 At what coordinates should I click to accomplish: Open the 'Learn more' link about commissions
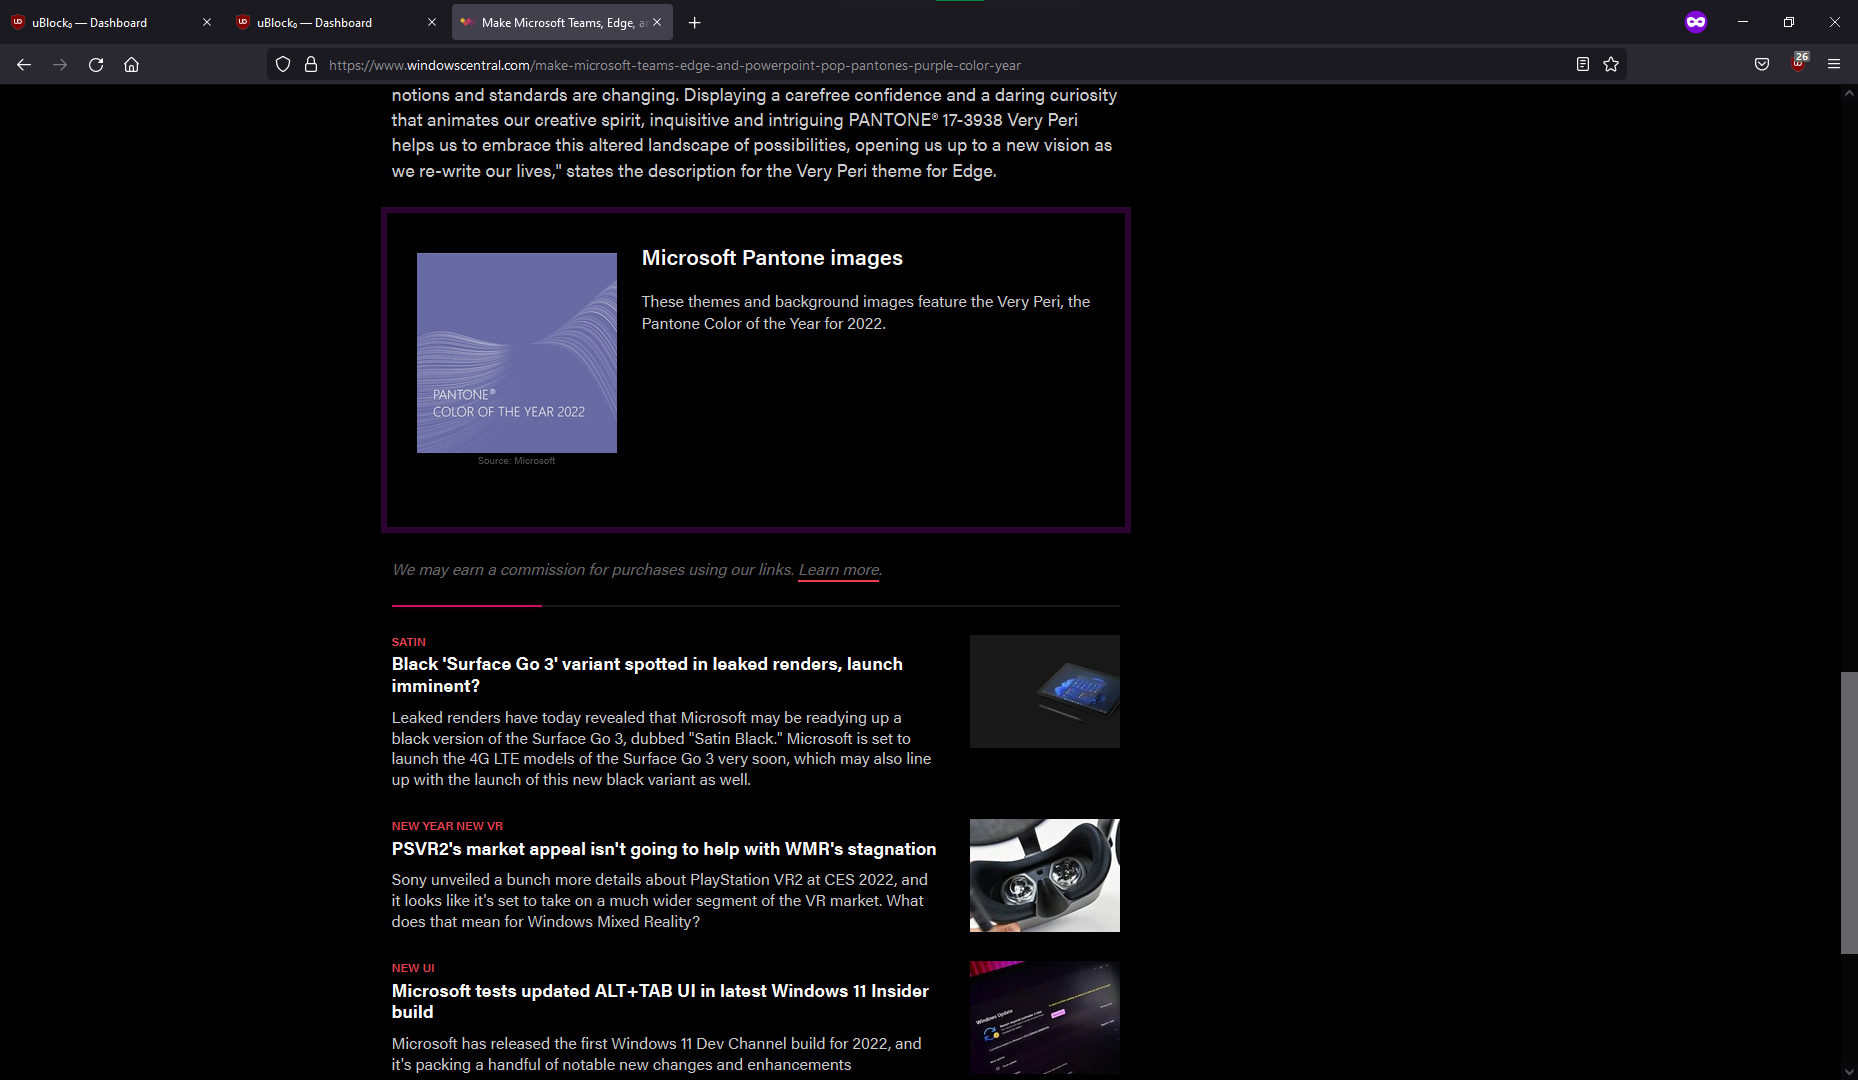click(x=838, y=569)
